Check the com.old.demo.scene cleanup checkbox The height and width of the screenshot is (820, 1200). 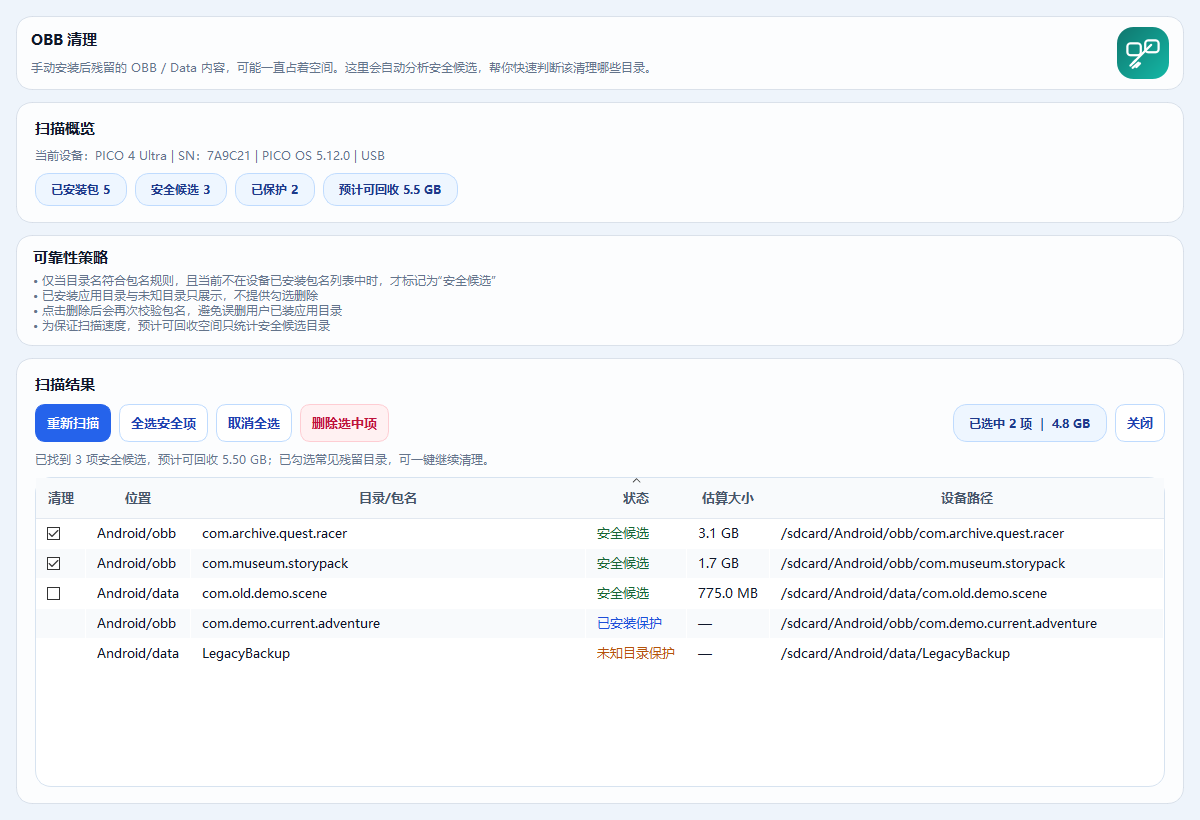pos(54,594)
